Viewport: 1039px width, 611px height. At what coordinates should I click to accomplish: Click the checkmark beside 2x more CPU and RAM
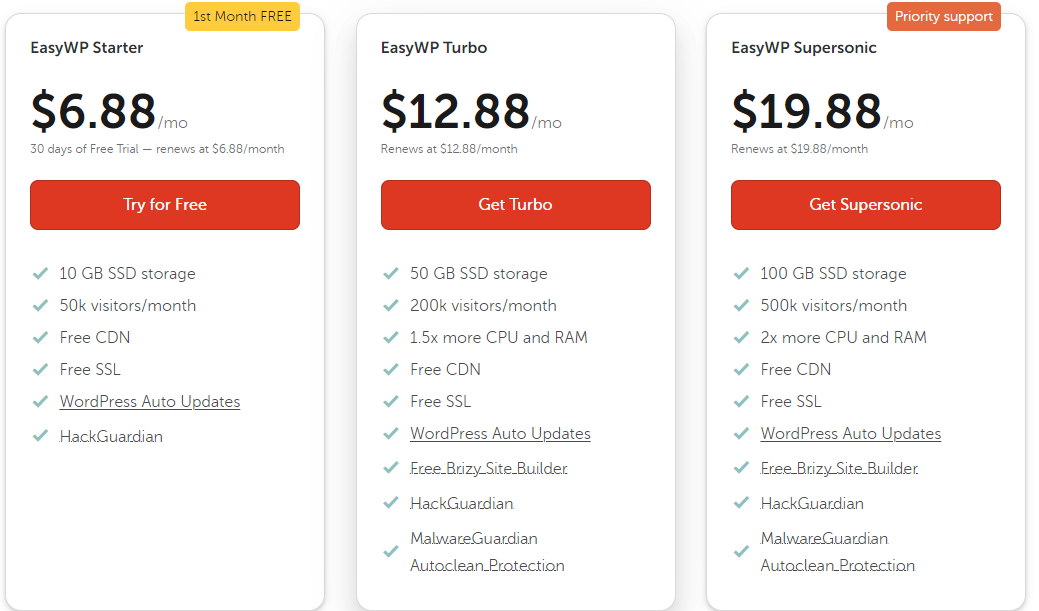(x=741, y=337)
